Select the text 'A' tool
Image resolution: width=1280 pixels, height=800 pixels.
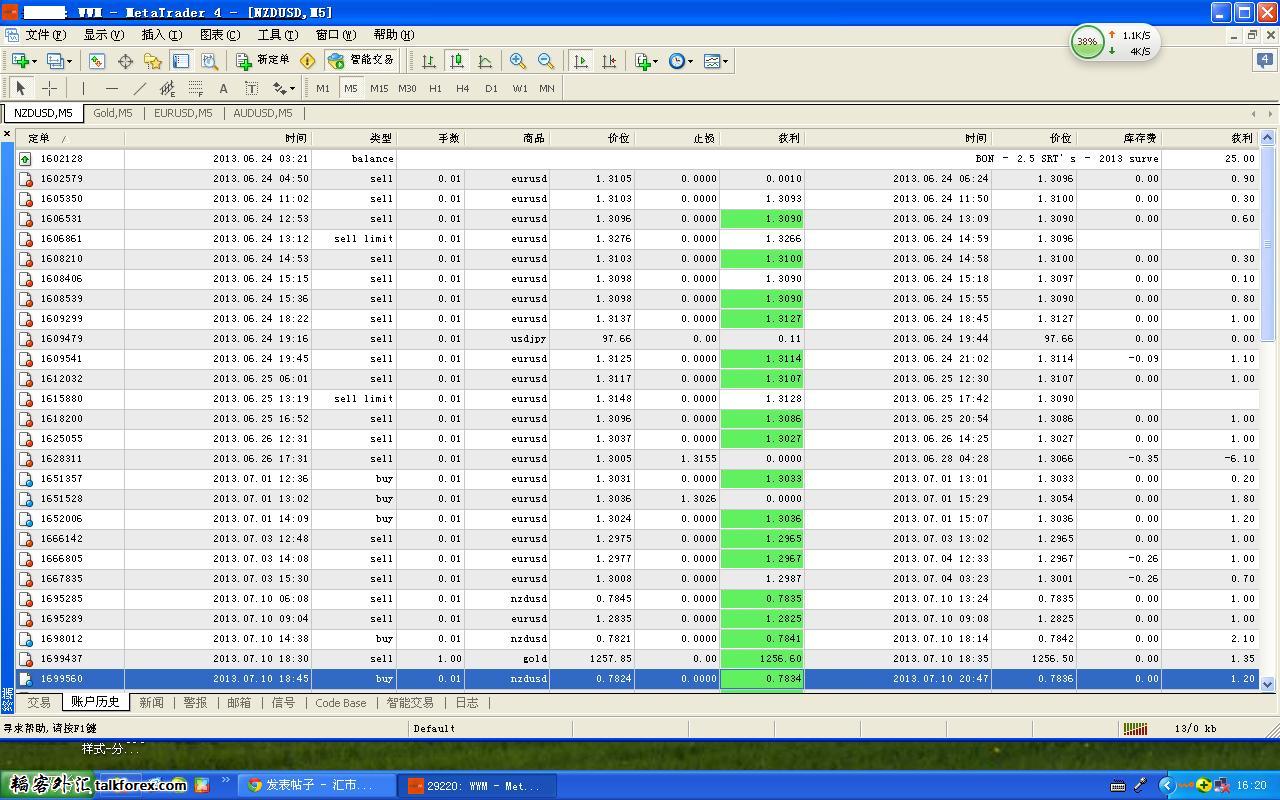223,88
